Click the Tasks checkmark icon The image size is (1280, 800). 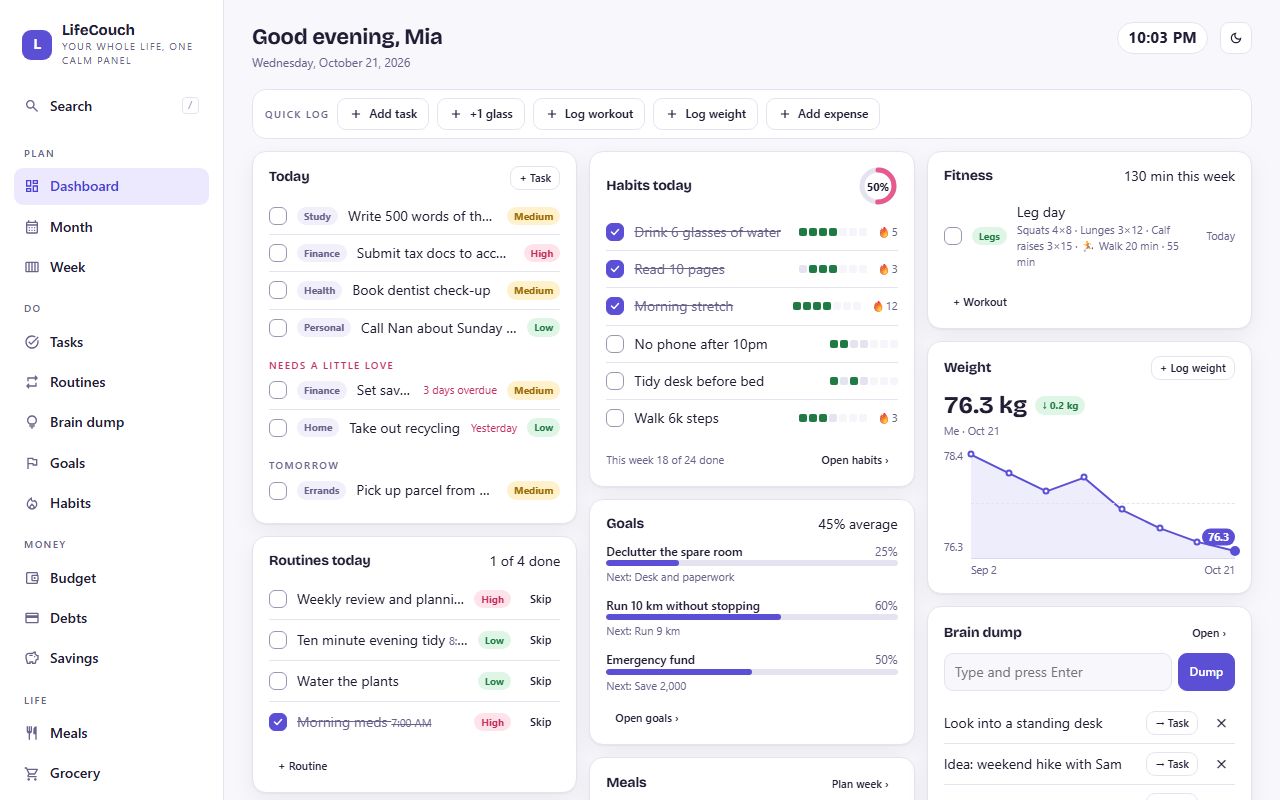[x=32, y=342]
